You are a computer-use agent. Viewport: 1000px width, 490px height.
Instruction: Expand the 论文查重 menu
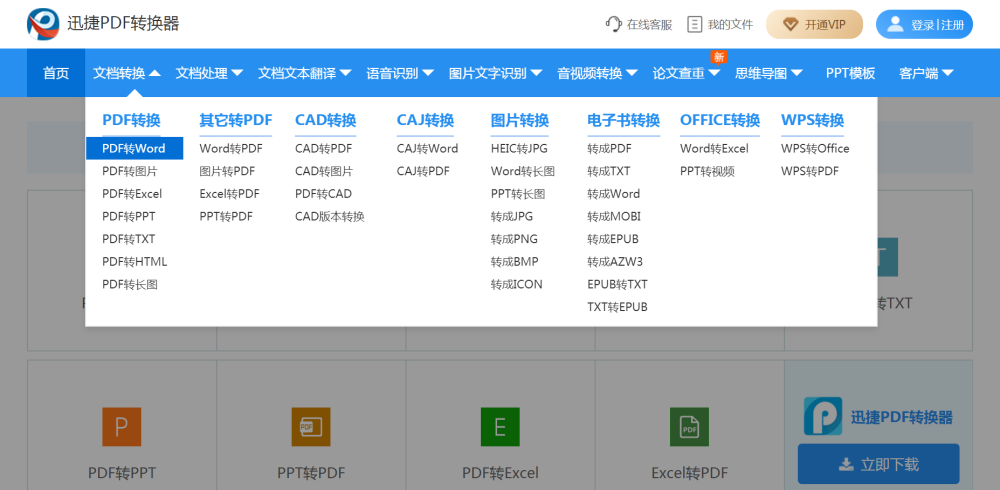[686, 73]
